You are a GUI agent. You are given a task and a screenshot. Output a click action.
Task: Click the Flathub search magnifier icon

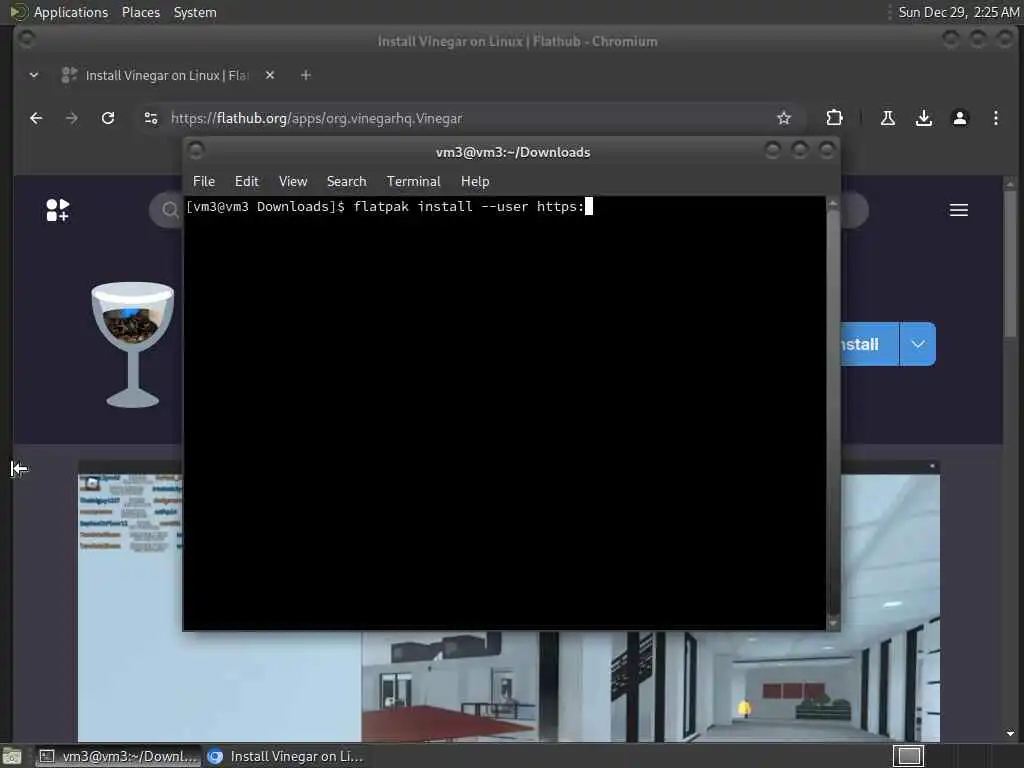point(170,210)
